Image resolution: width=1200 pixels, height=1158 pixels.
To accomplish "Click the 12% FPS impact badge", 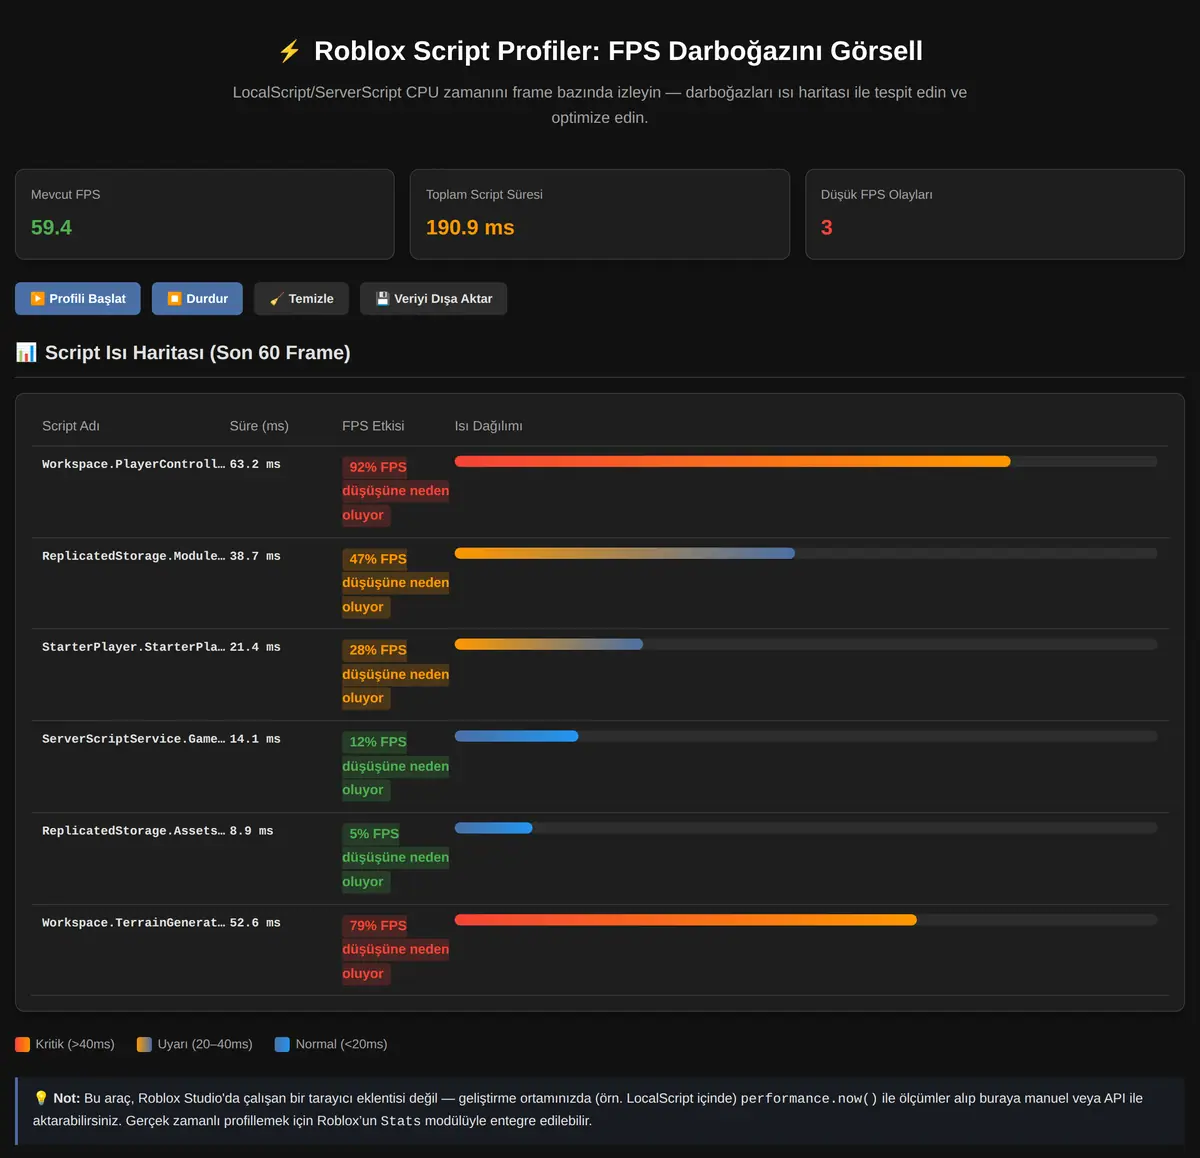I will tap(396, 766).
